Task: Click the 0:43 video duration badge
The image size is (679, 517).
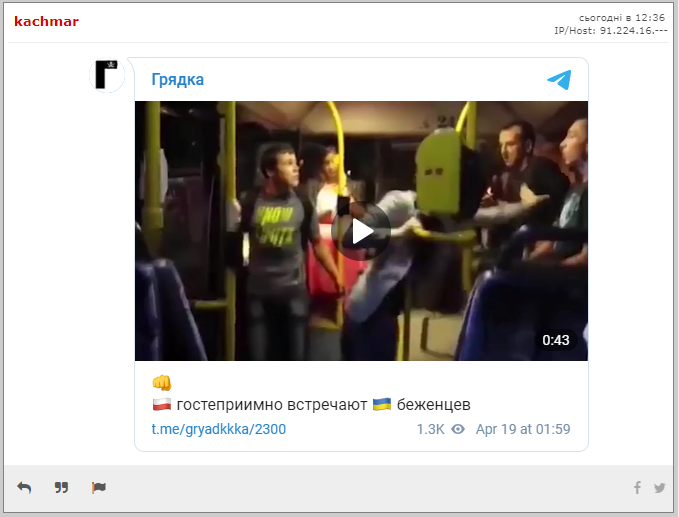Action: [x=556, y=340]
